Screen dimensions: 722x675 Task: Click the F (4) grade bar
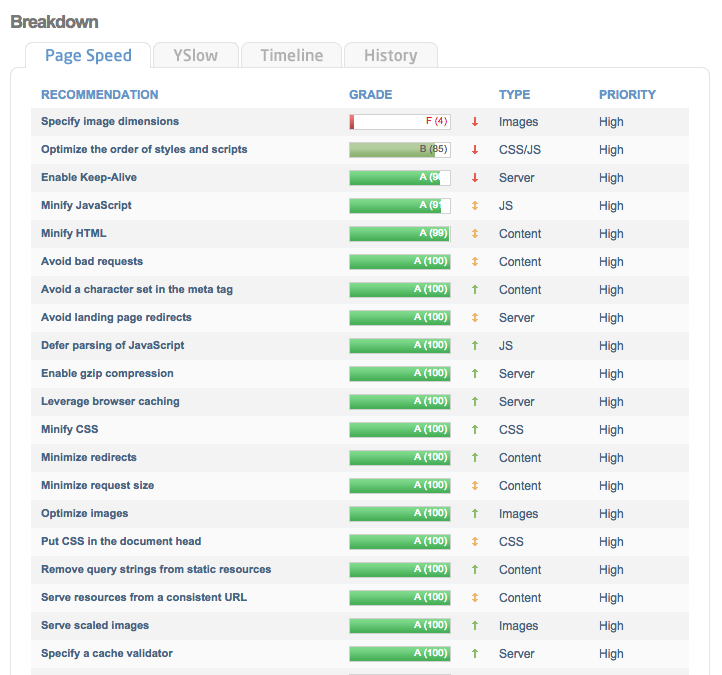point(399,122)
